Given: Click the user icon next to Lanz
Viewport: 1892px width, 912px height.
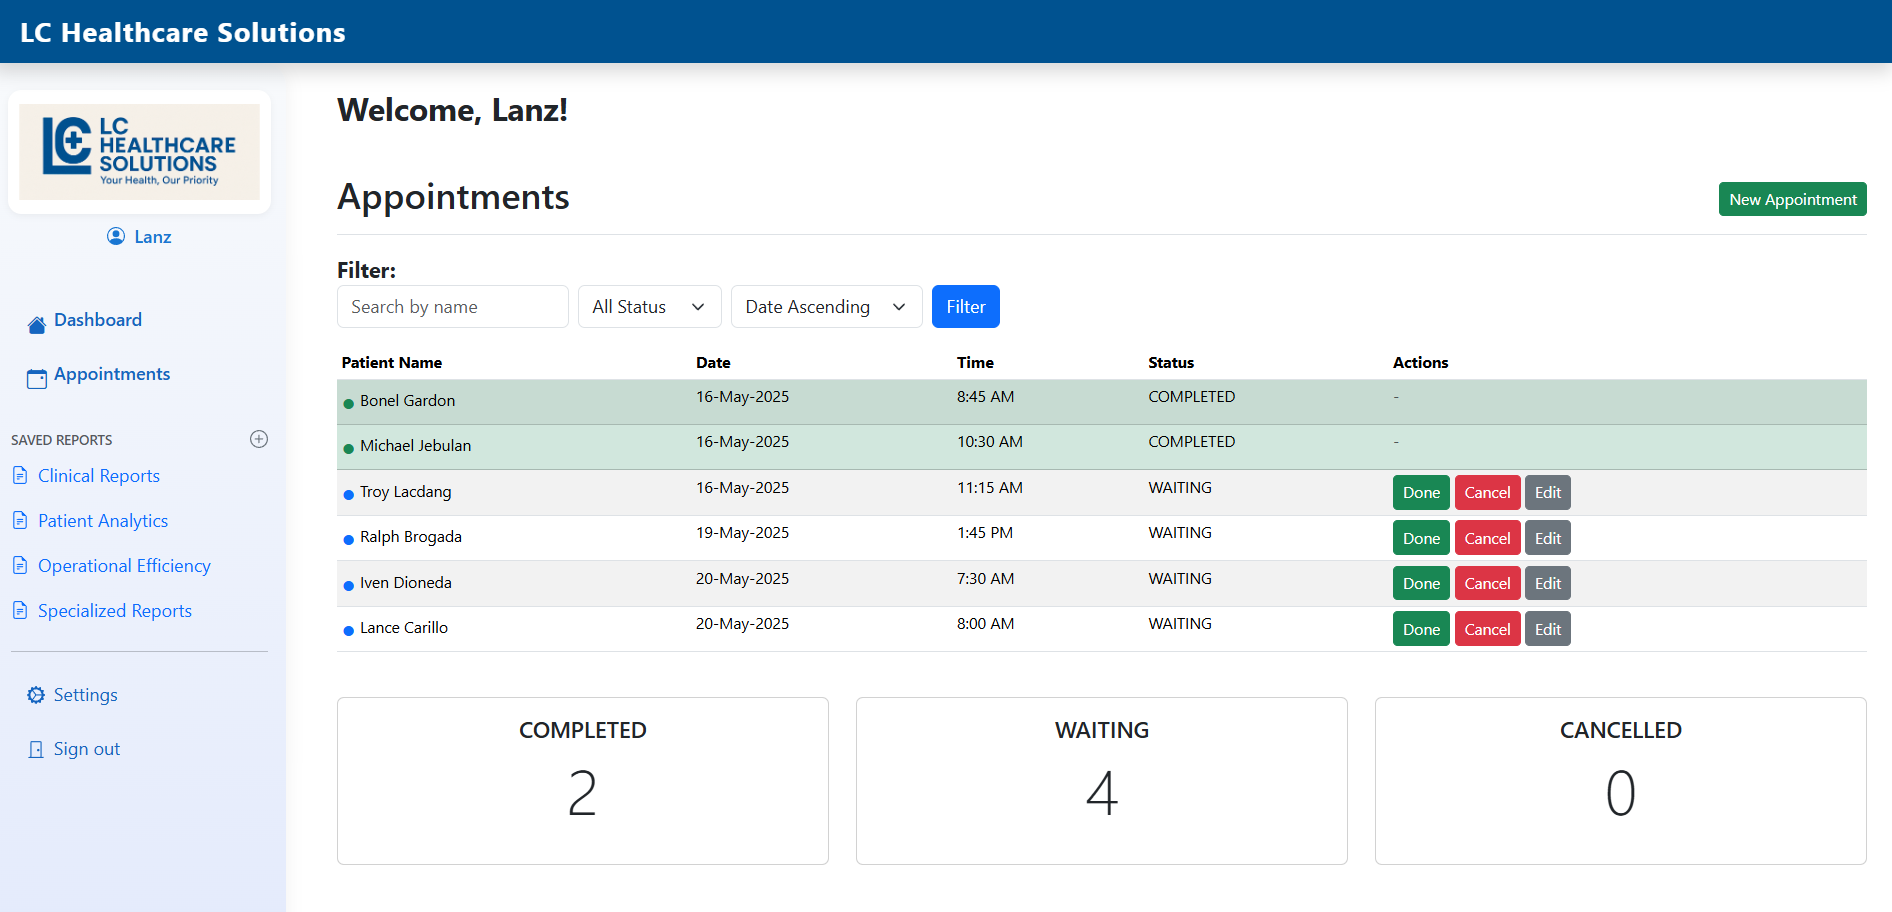Looking at the screenshot, I should [x=115, y=236].
